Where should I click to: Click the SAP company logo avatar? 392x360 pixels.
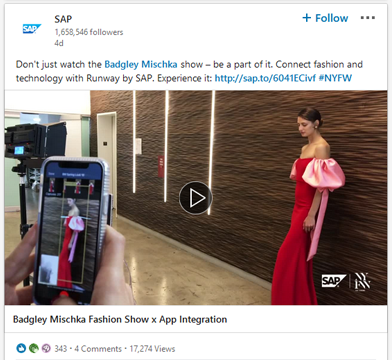click(x=32, y=29)
